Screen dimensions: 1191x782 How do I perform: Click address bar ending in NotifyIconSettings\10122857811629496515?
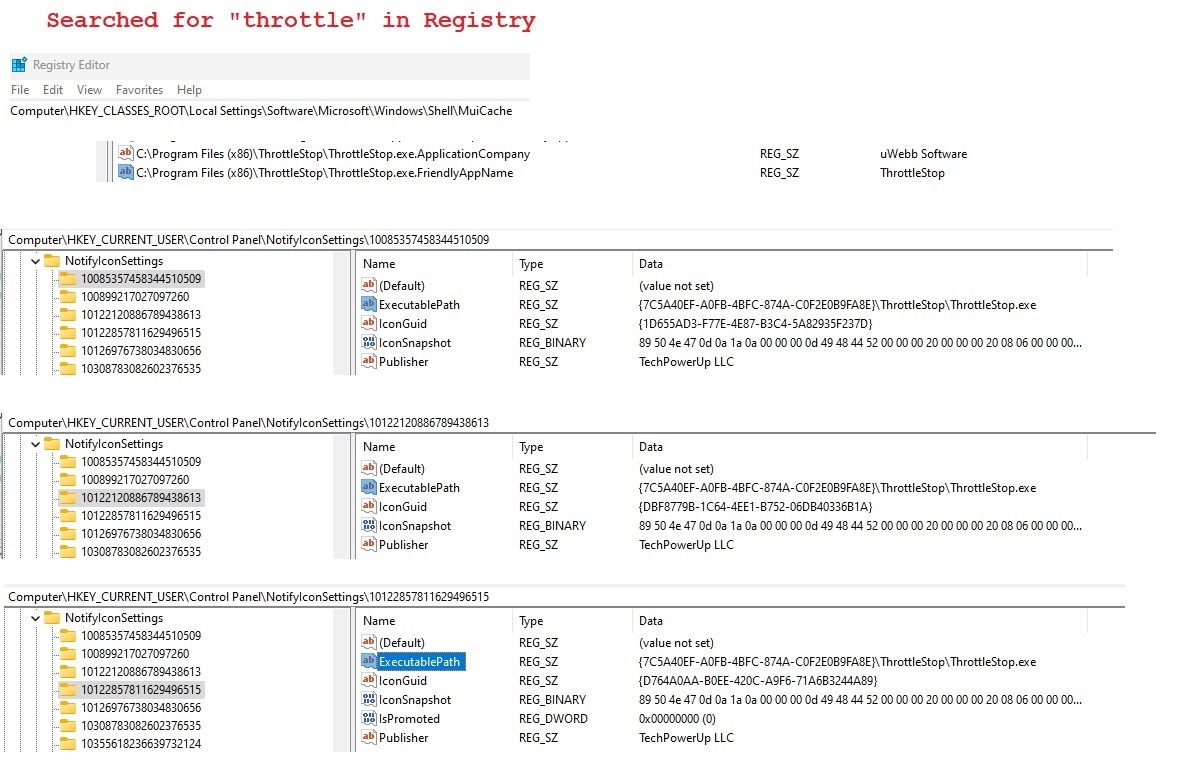tap(248, 597)
